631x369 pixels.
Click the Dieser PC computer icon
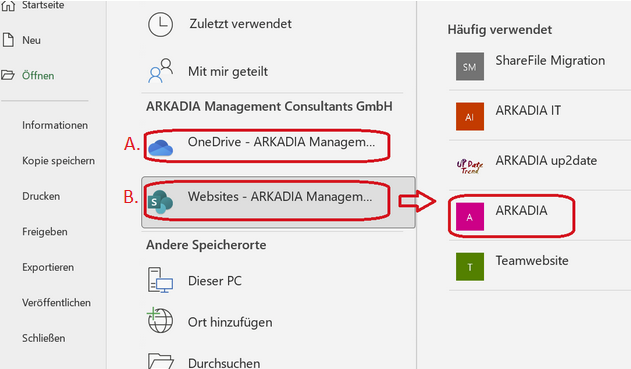point(161,280)
